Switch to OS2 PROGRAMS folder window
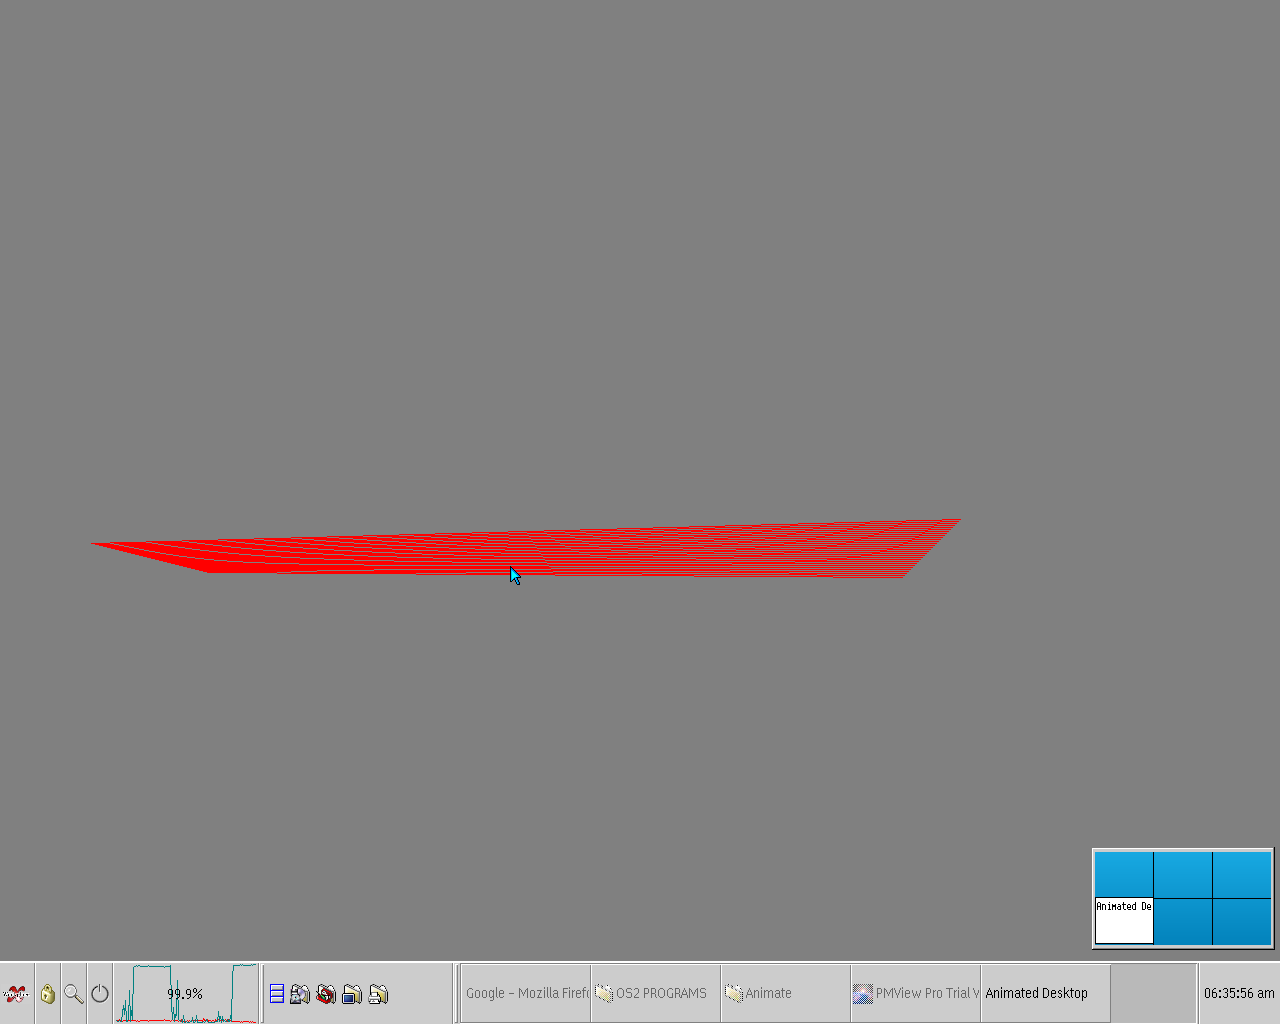Viewport: 1280px width, 1024px height. click(x=655, y=994)
